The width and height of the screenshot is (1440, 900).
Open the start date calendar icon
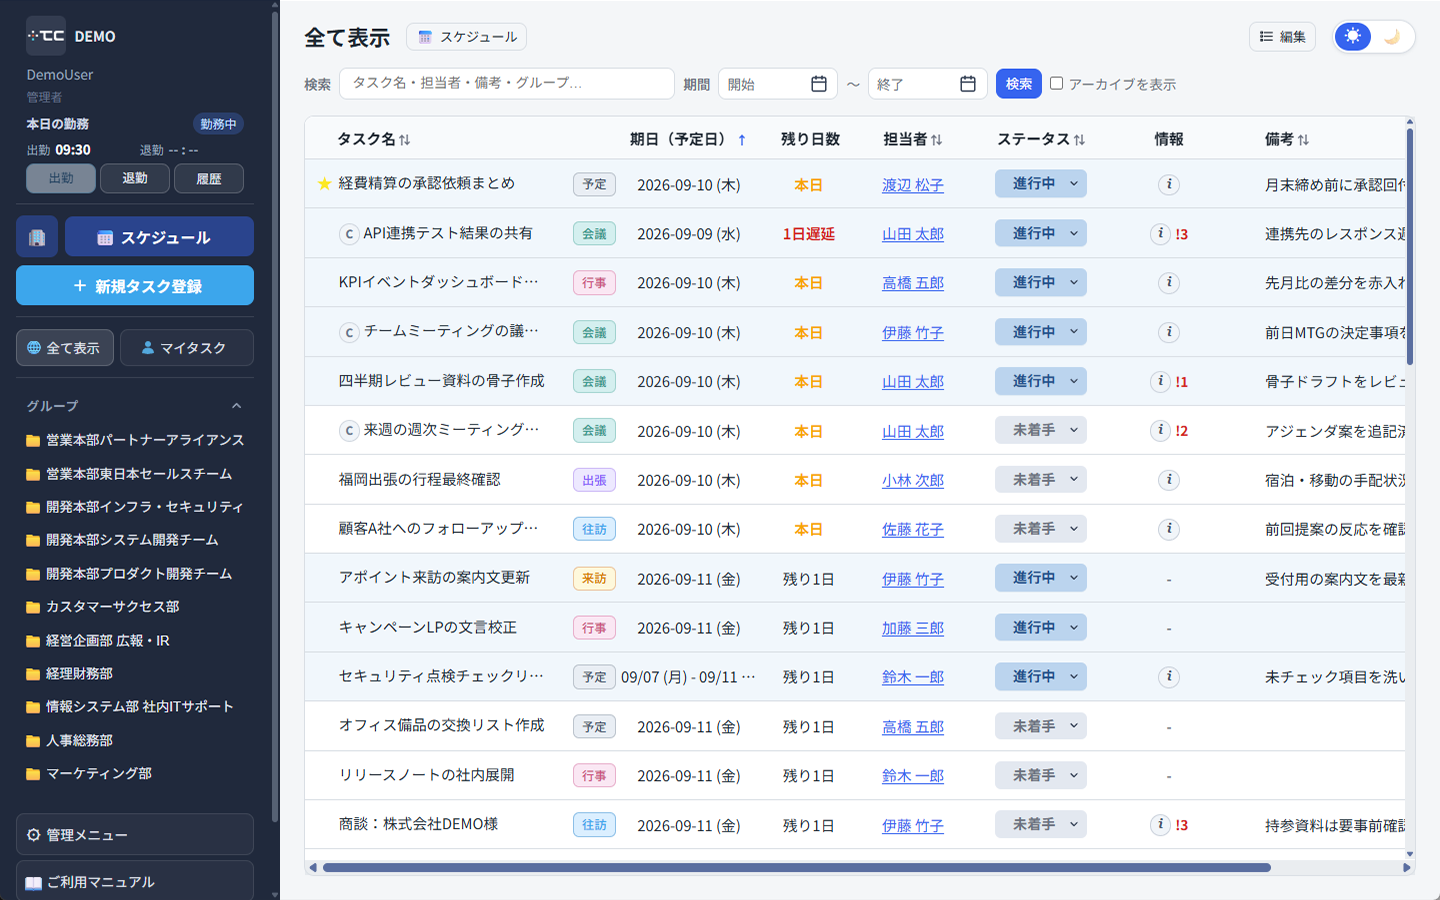coord(819,84)
